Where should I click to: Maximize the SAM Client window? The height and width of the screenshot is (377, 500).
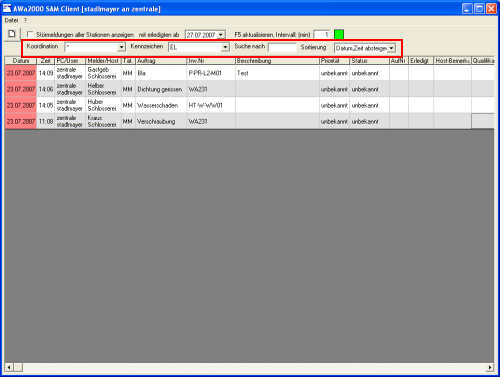479,8
